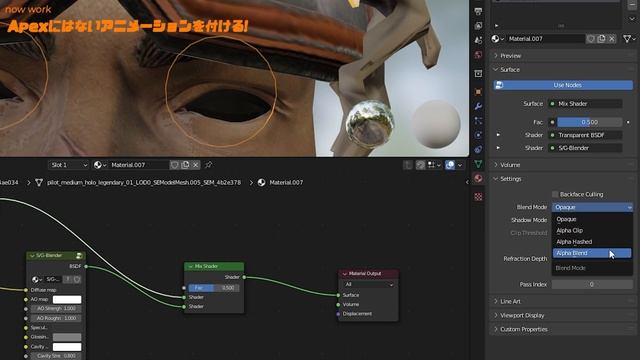Open the Material properties tab icon
The height and width of the screenshot is (360, 640).
pos(478,178)
